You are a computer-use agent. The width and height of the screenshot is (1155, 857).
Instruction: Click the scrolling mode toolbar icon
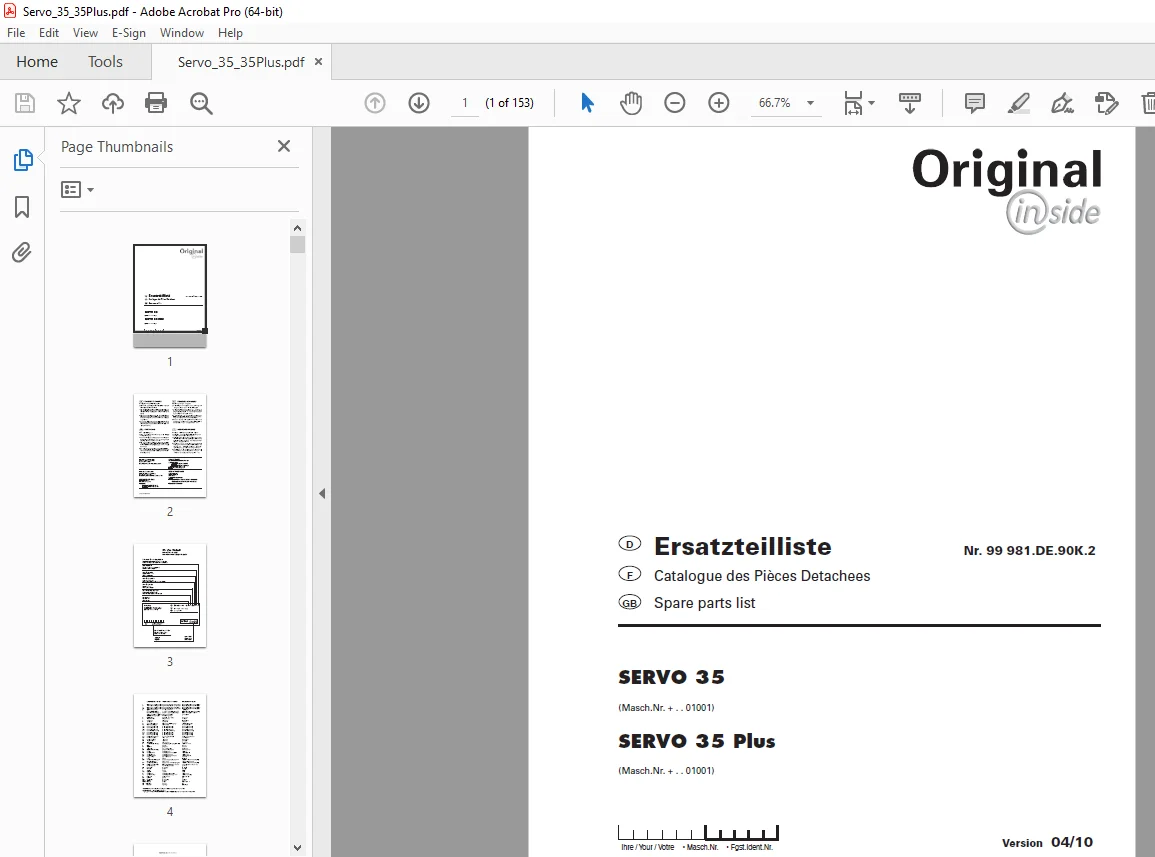pyautogui.click(x=910, y=103)
